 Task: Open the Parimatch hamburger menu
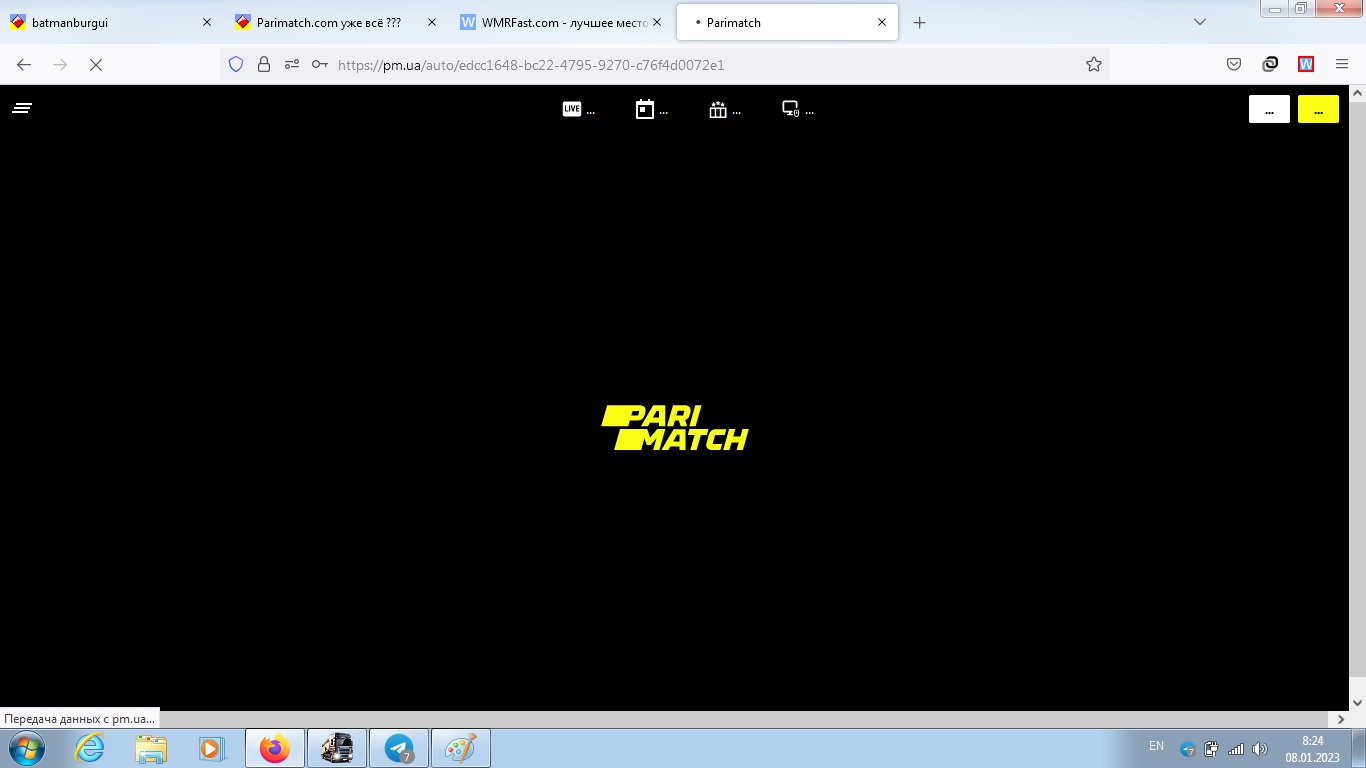tap(22, 108)
